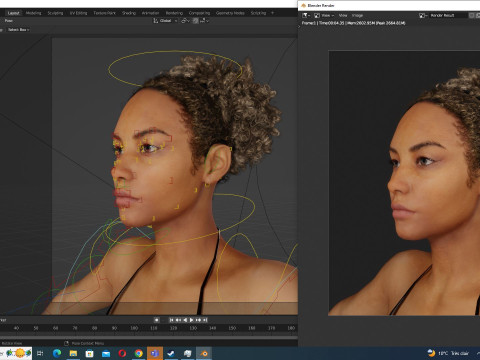
Task: Open the computer icon app beside Steam
Action: pos(188,353)
